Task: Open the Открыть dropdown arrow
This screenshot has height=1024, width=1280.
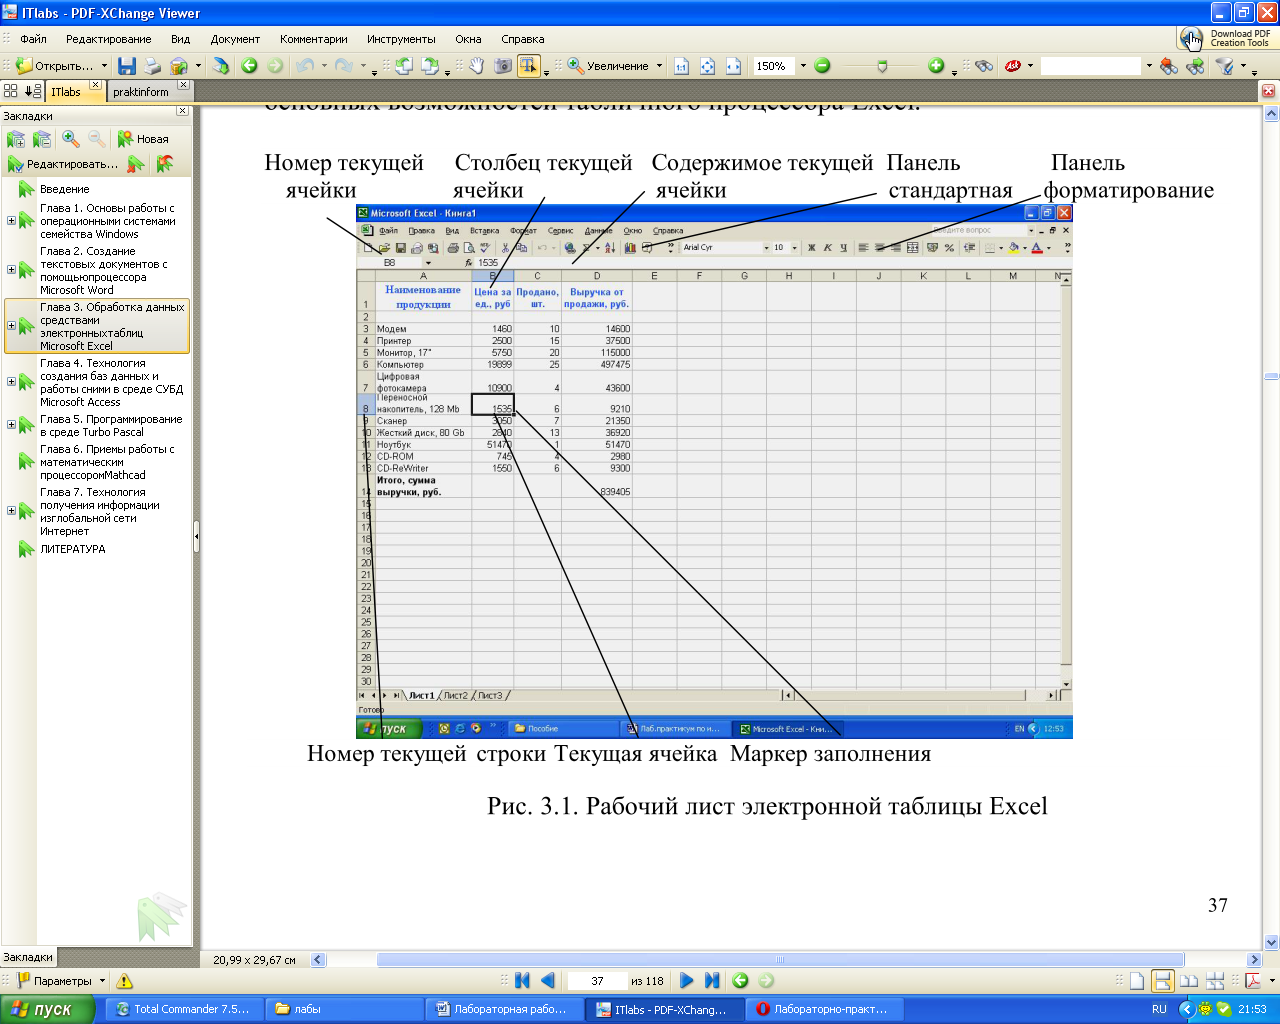Action: (x=104, y=66)
